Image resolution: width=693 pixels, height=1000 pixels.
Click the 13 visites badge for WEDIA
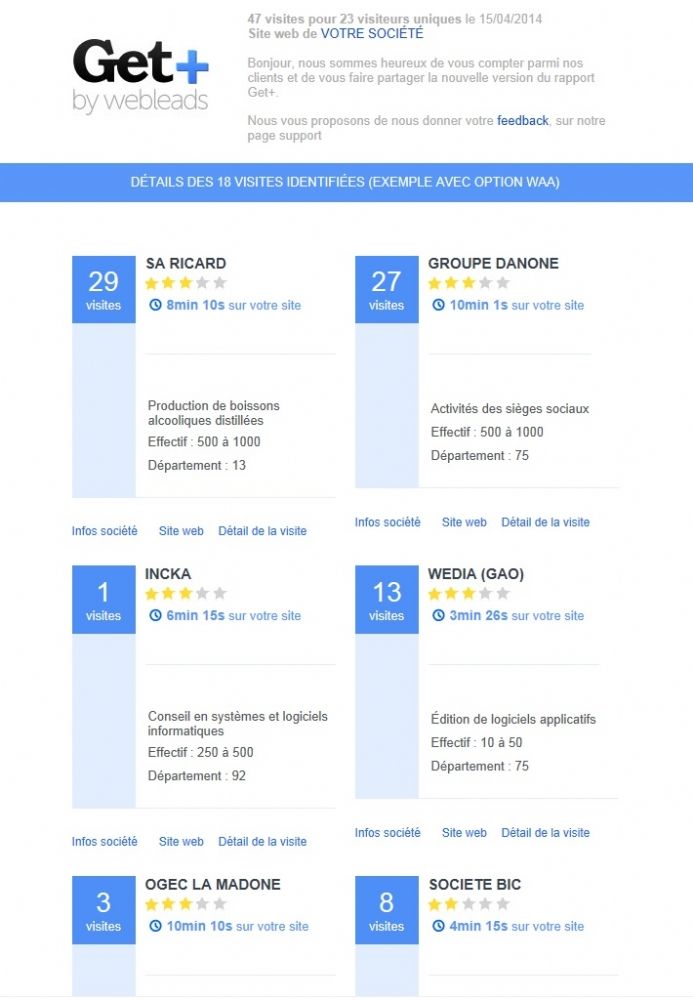(x=386, y=599)
